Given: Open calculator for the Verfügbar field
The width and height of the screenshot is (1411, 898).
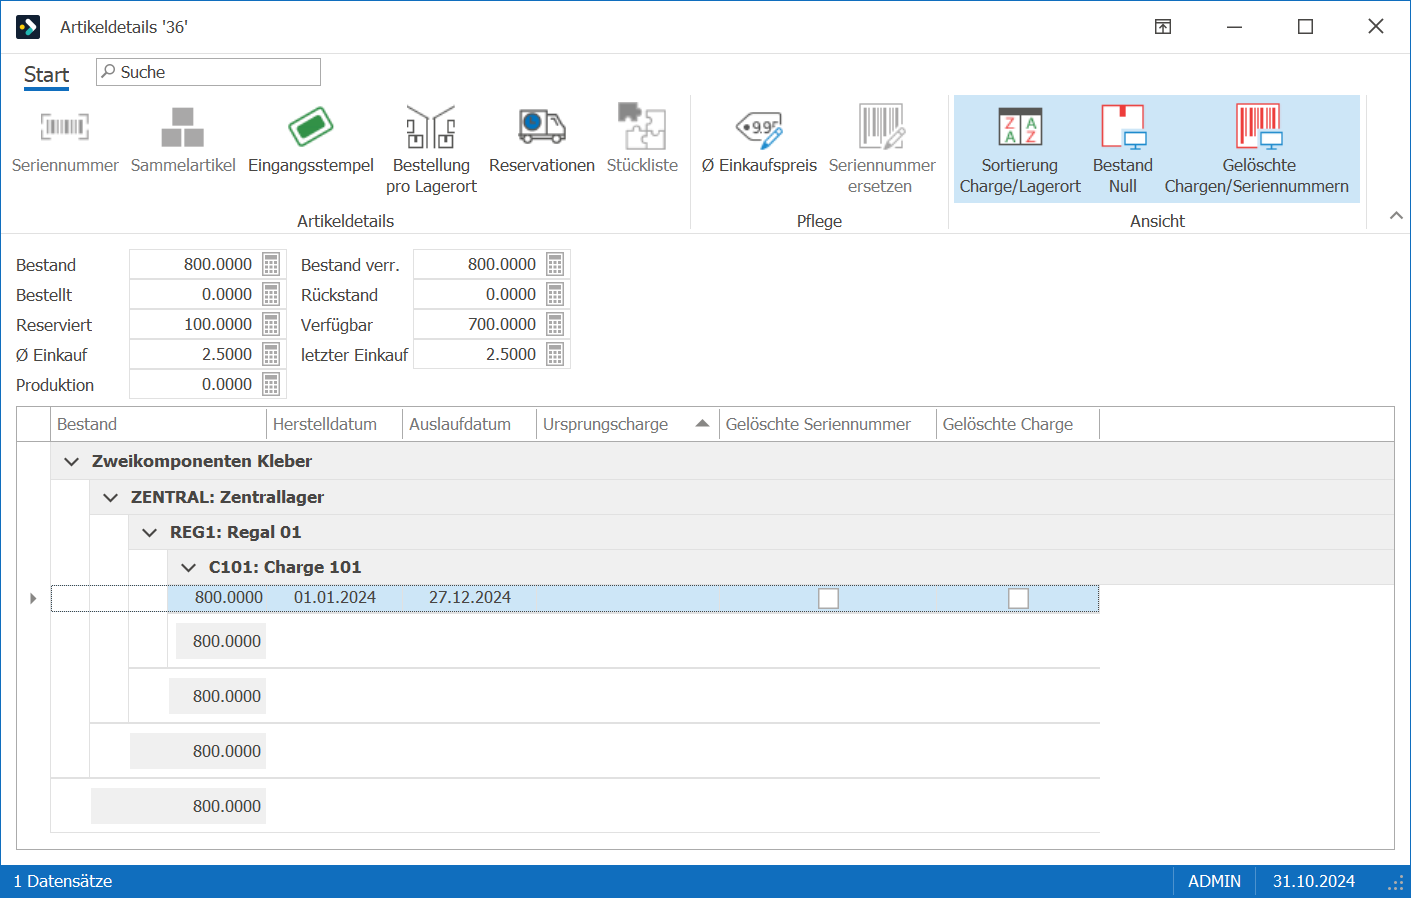Looking at the screenshot, I should [x=555, y=324].
